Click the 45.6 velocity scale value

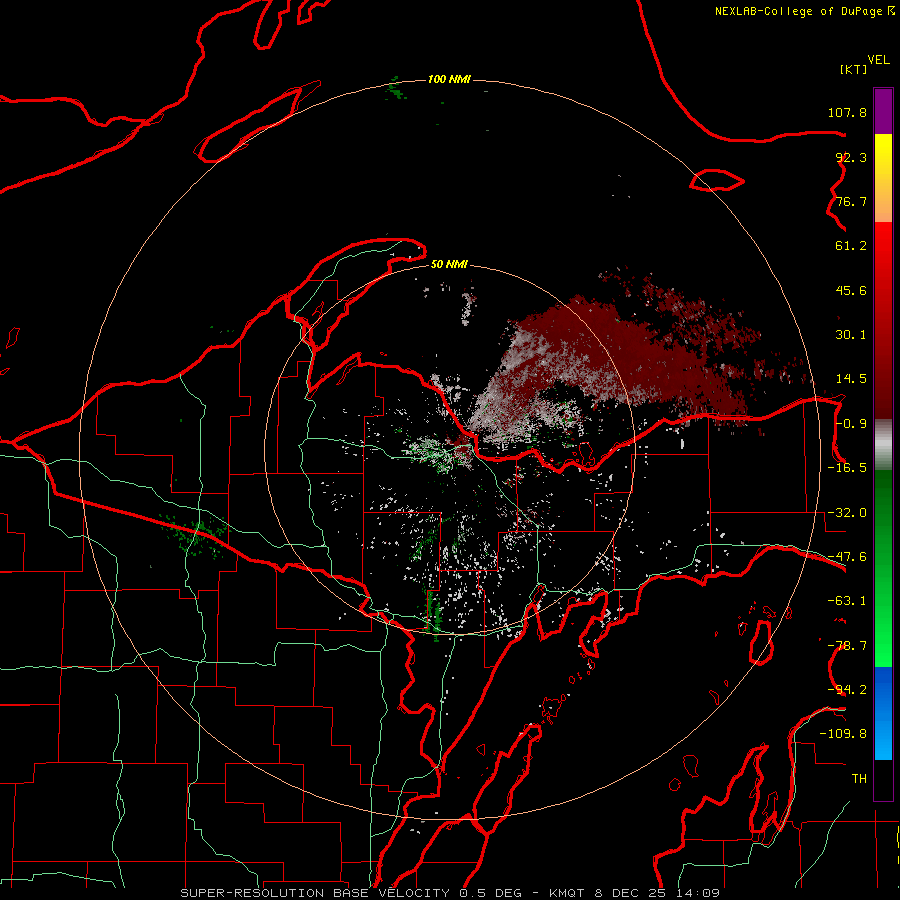click(x=851, y=290)
